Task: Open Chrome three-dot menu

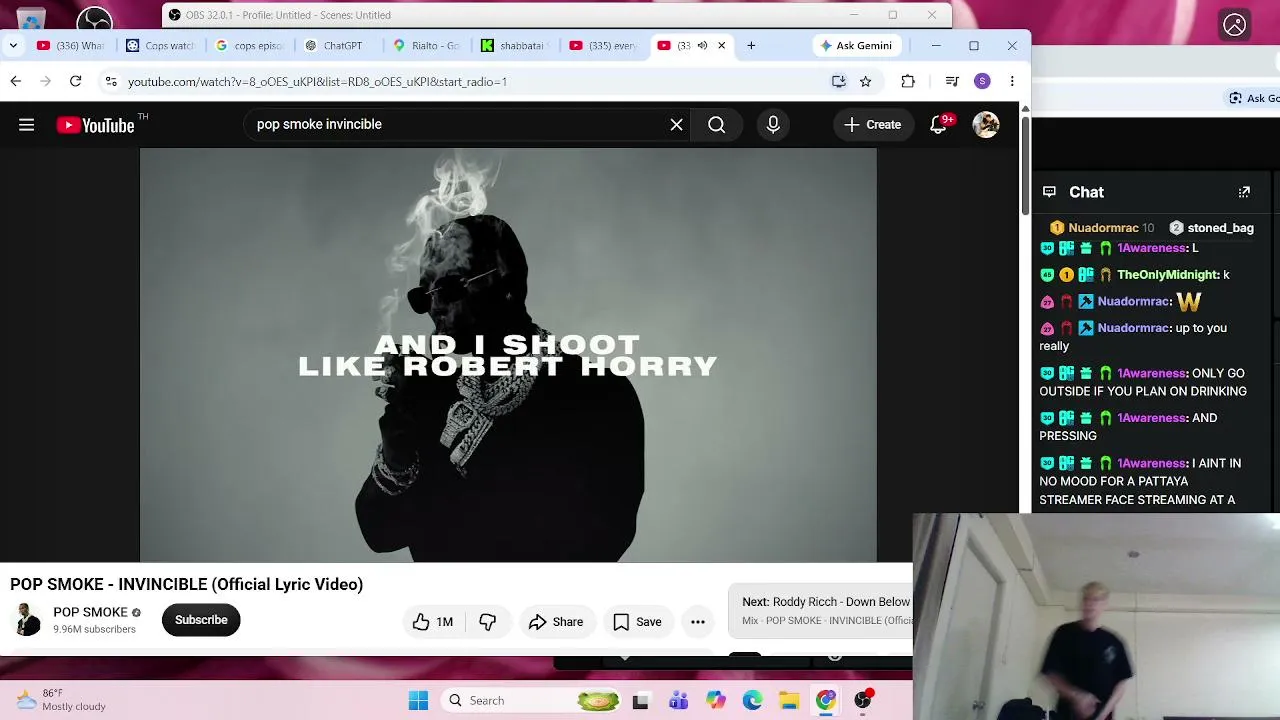Action: point(1012,82)
